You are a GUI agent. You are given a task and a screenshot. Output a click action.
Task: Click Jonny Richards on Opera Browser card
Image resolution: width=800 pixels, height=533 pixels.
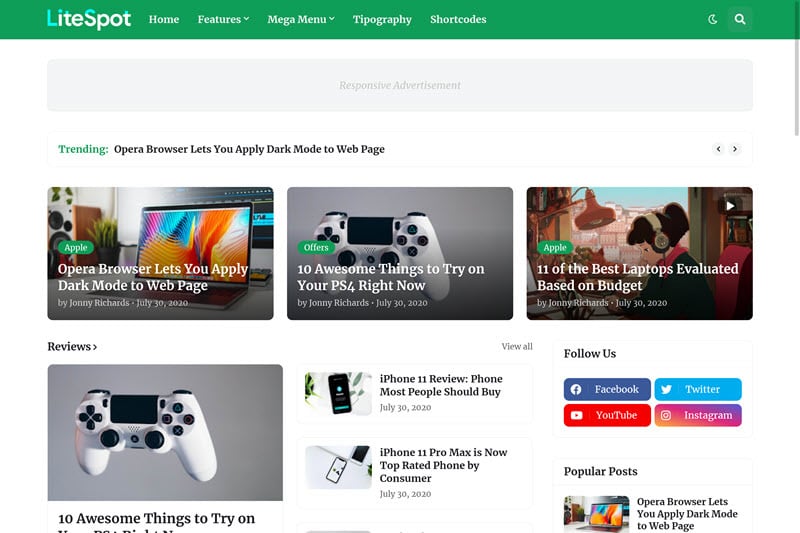pos(99,302)
